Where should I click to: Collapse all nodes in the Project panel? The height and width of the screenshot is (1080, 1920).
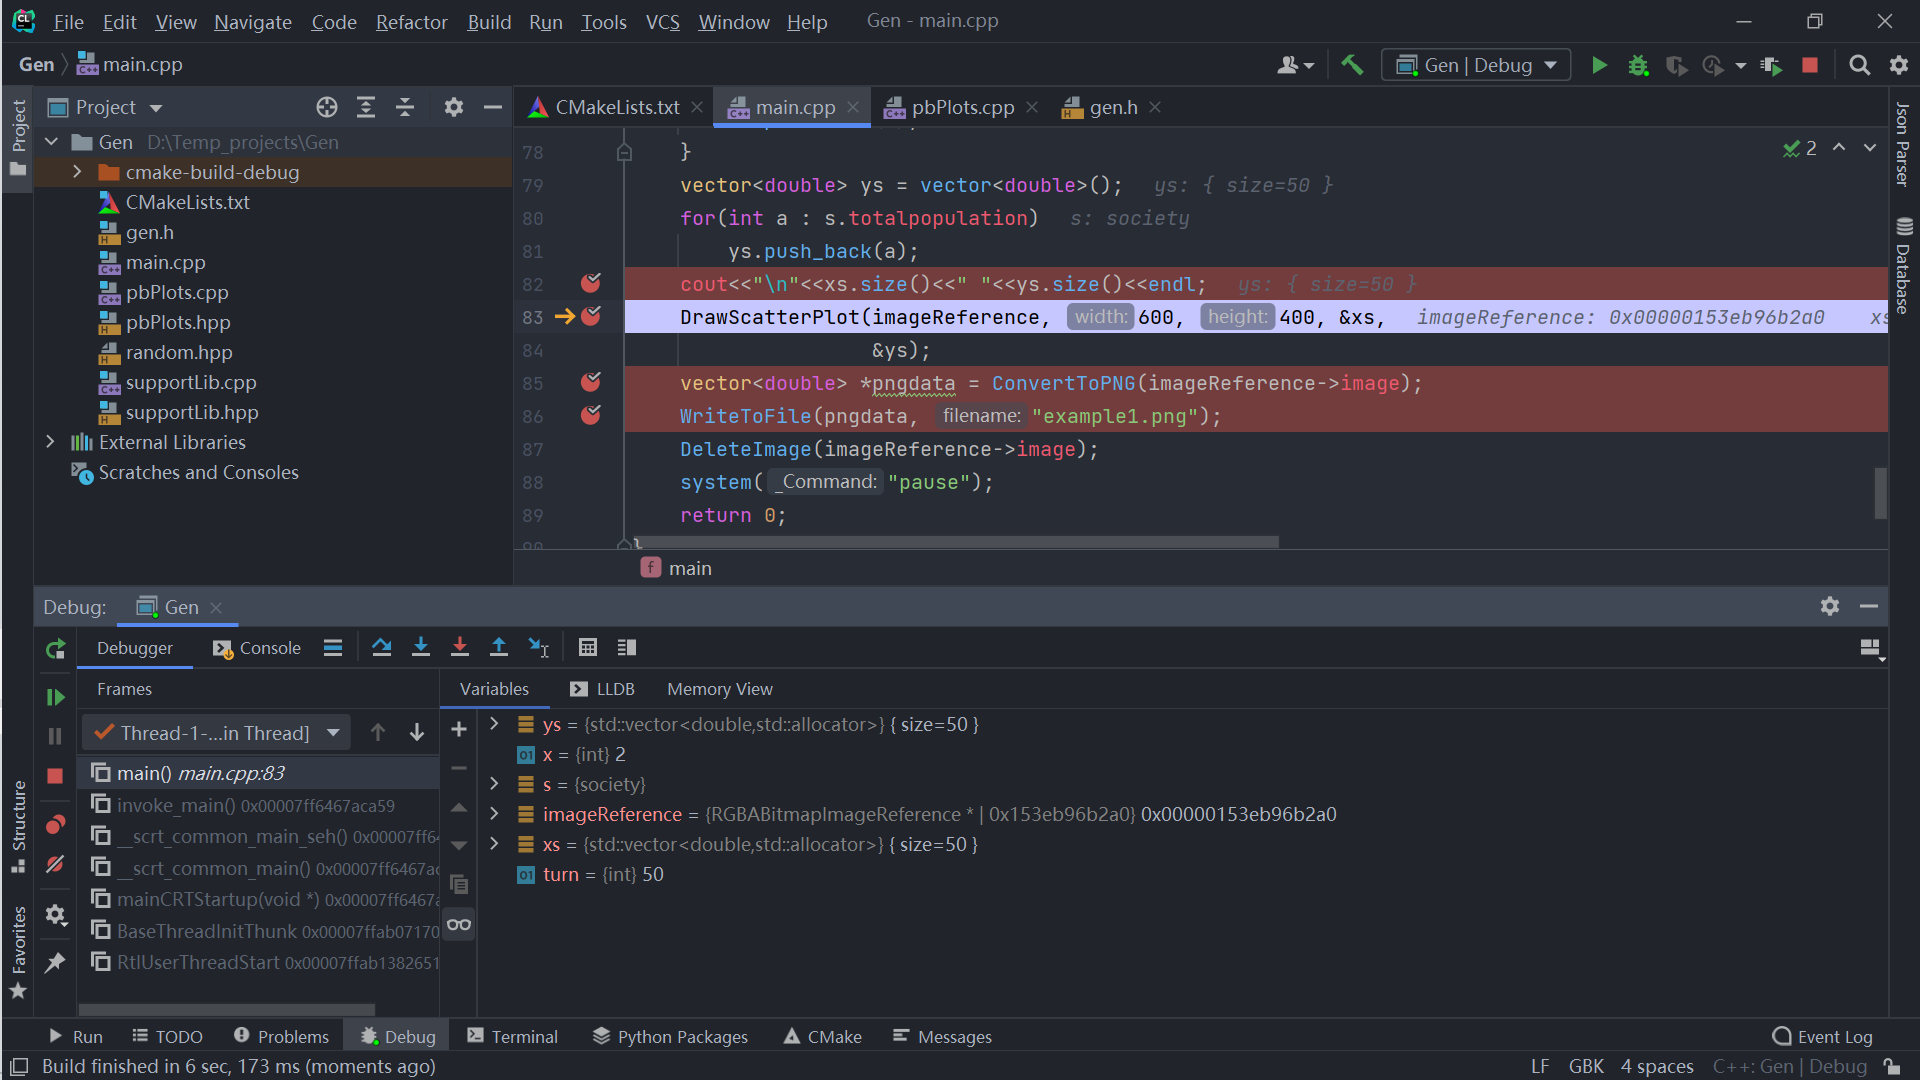[404, 106]
